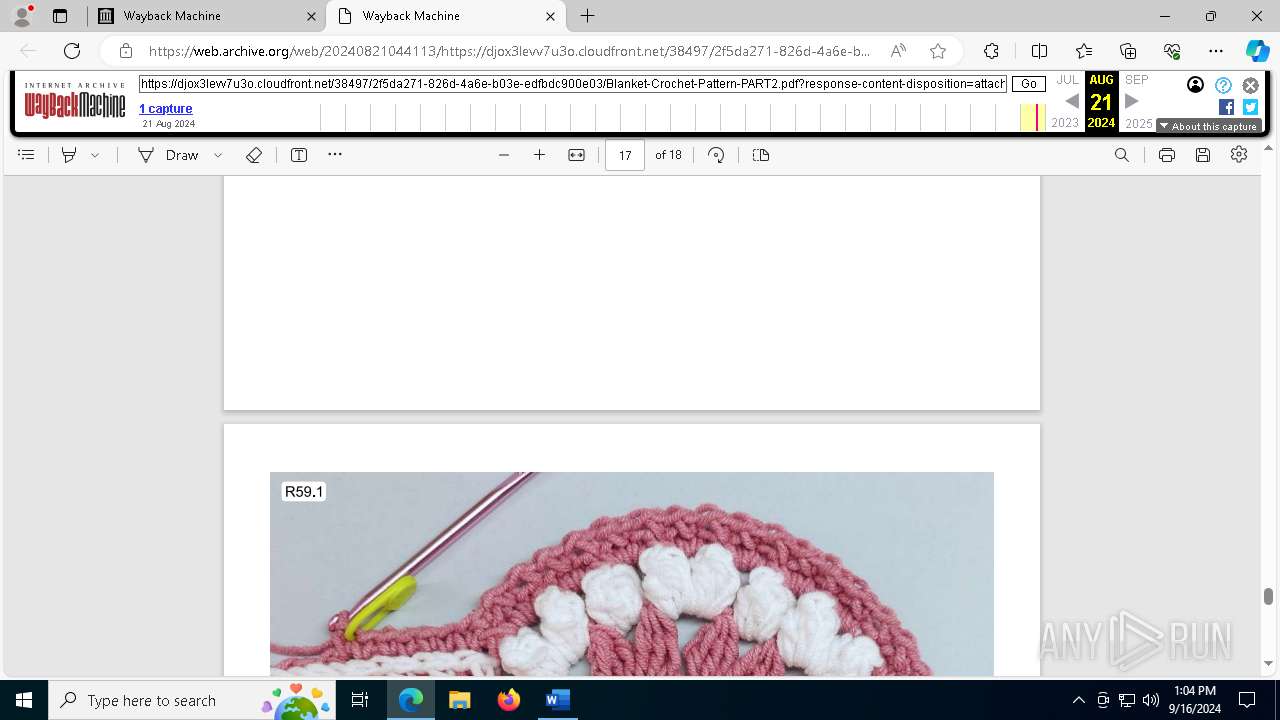Open Find in PDF search

point(1122,155)
